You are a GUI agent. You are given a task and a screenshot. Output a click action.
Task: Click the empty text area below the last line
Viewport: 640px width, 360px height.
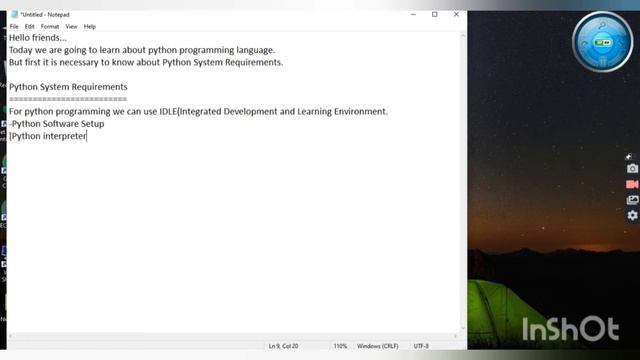[x=233, y=237]
